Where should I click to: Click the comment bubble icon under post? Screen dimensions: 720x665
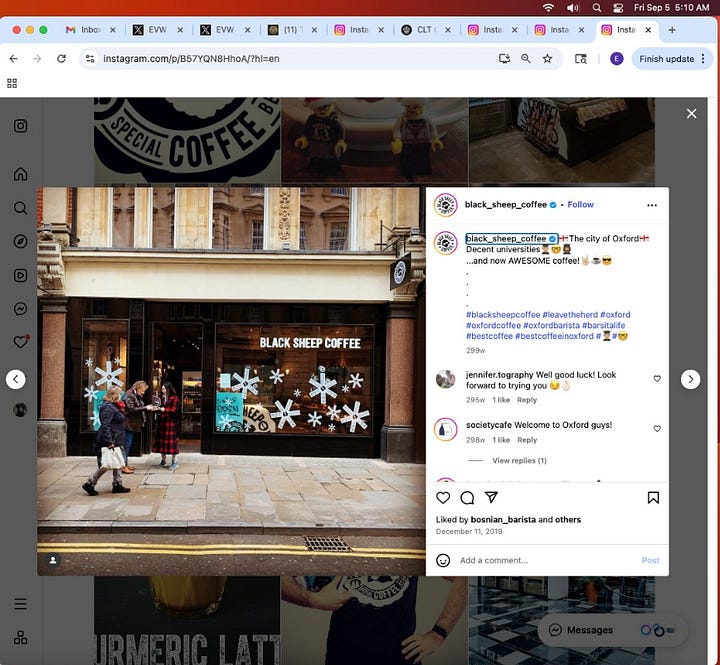[467, 497]
